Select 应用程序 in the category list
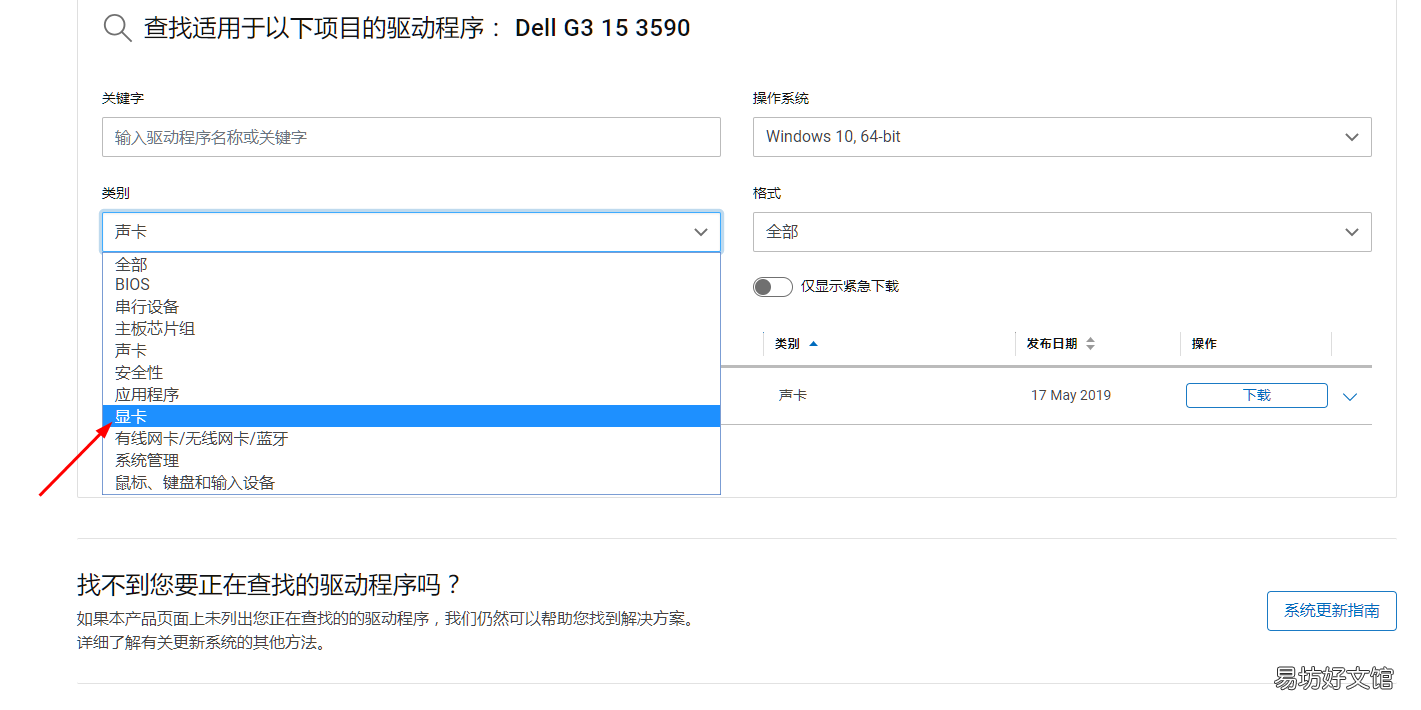Image resolution: width=1421 pixels, height=710 pixels. pyautogui.click(x=411, y=395)
